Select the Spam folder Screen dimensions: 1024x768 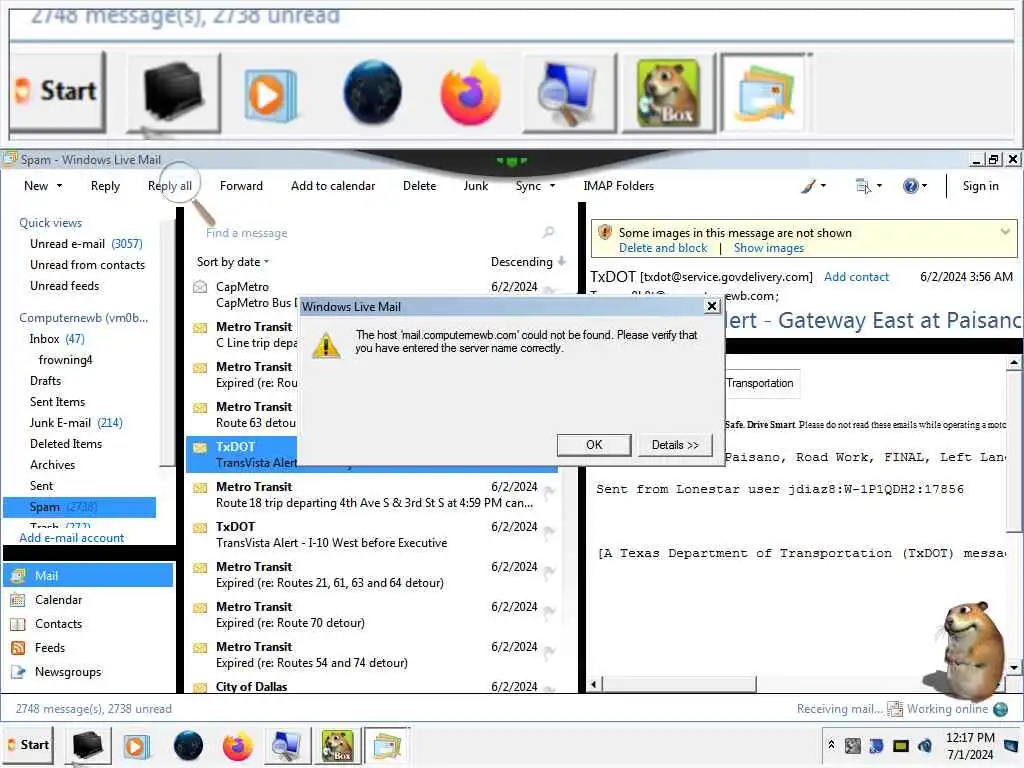80,507
